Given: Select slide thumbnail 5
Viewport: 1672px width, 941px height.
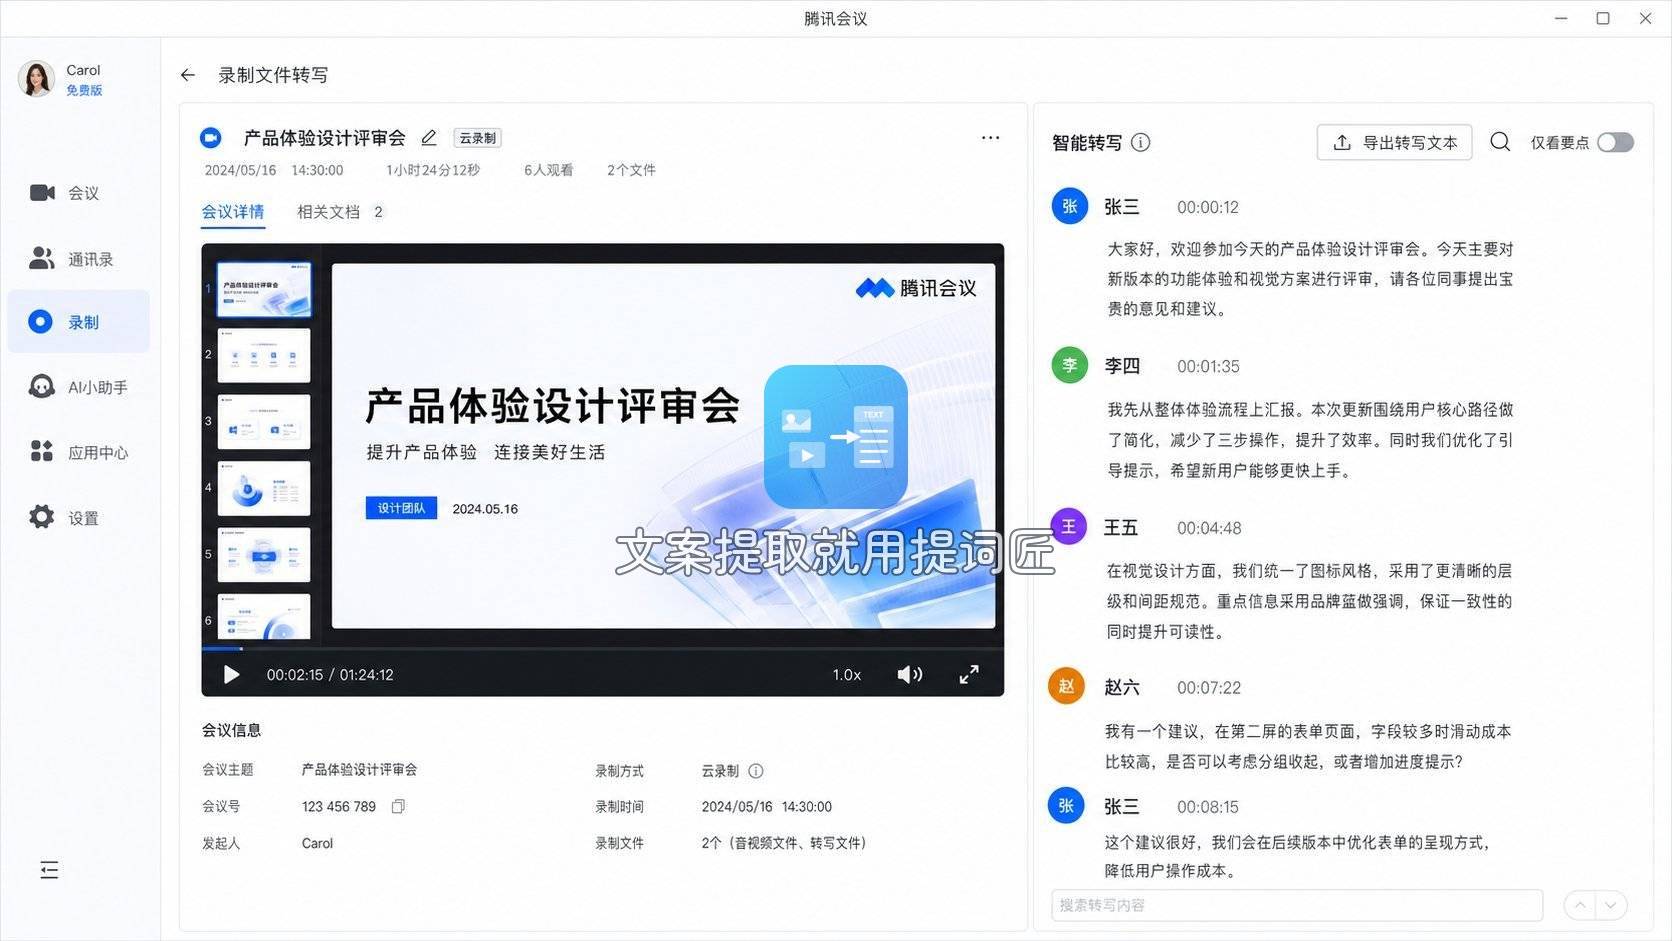Looking at the screenshot, I should [x=264, y=554].
